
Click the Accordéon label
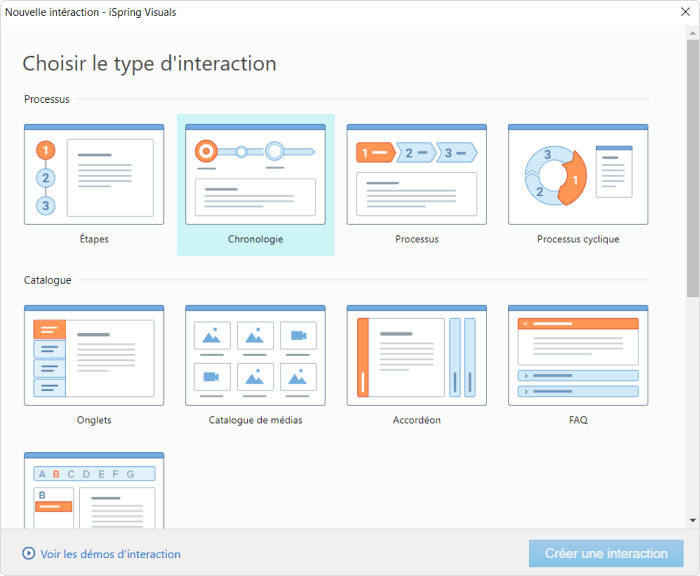coord(417,420)
